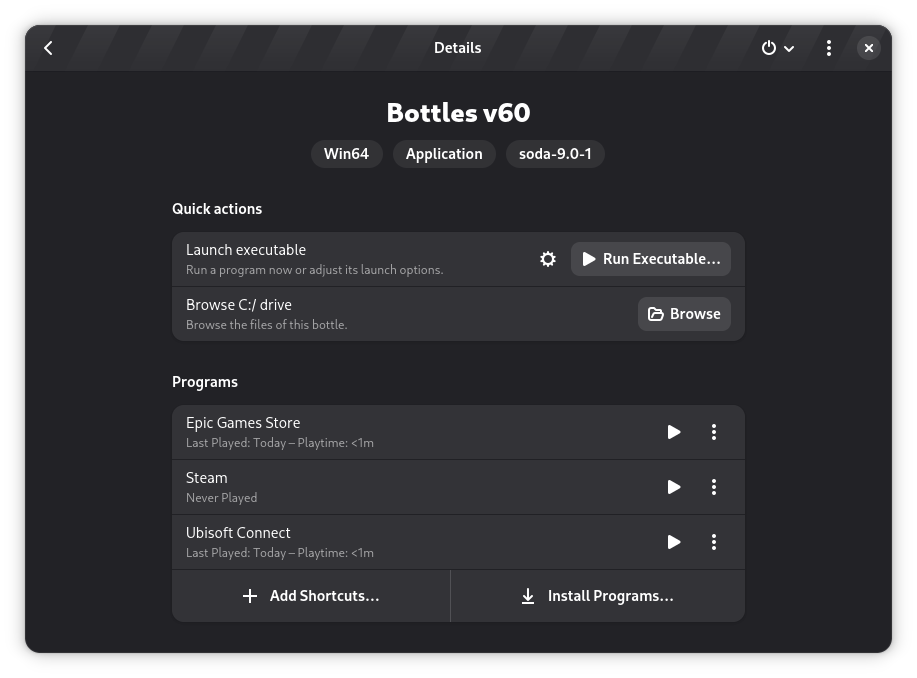Viewport: 917px width, 678px height.
Task: Open the power options dropdown
Action: (x=777, y=48)
